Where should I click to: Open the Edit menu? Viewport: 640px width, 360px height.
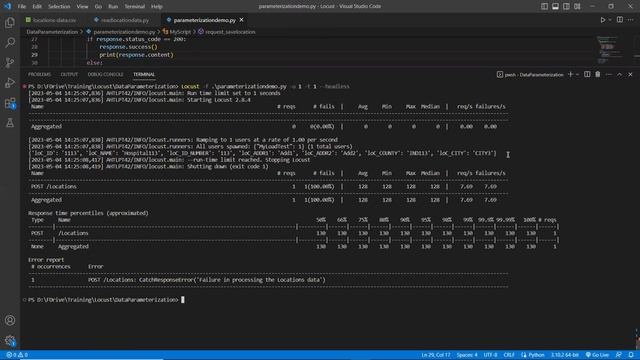click(37, 7)
